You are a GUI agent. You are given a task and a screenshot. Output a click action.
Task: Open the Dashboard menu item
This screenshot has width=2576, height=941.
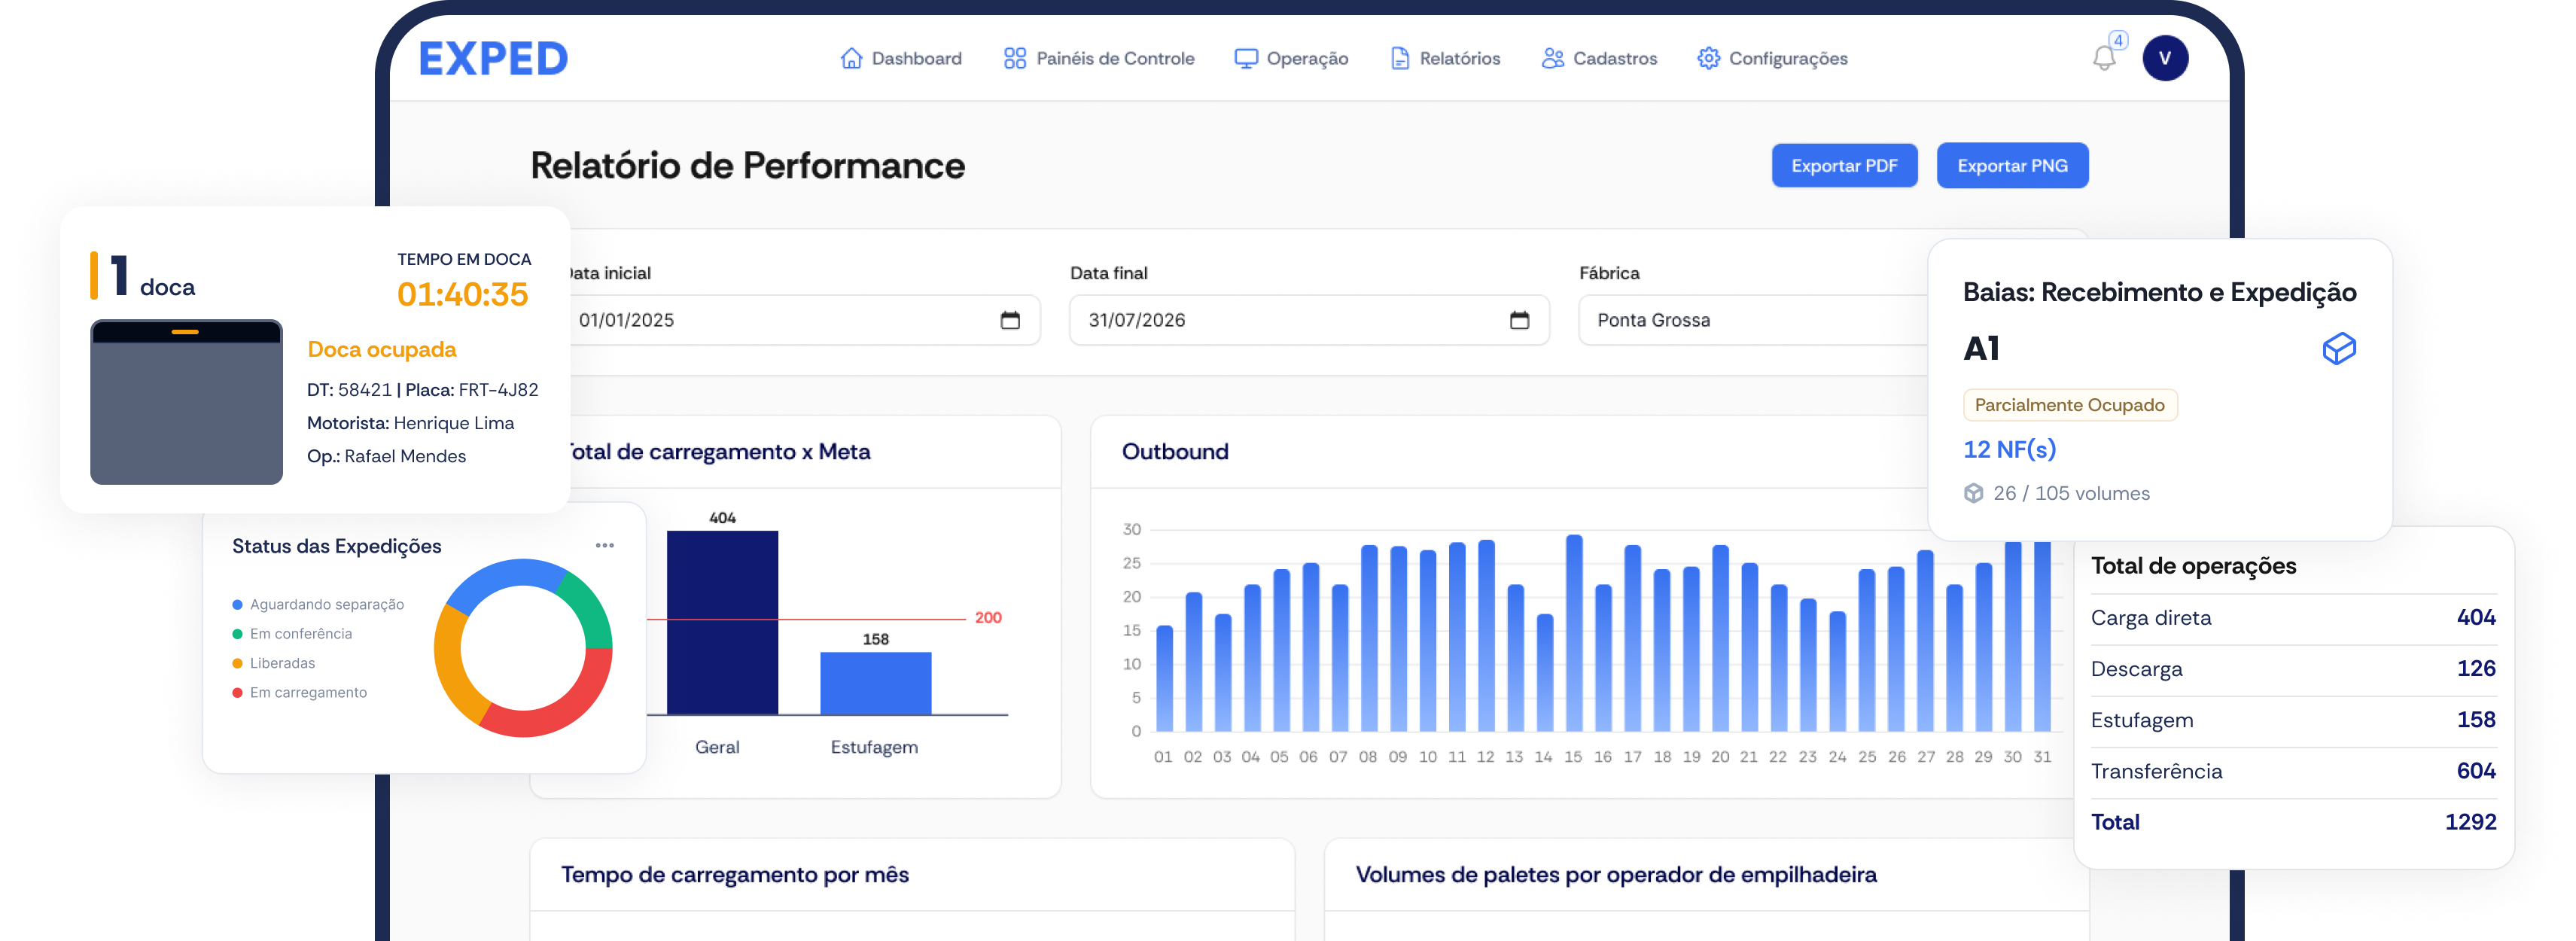point(916,58)
